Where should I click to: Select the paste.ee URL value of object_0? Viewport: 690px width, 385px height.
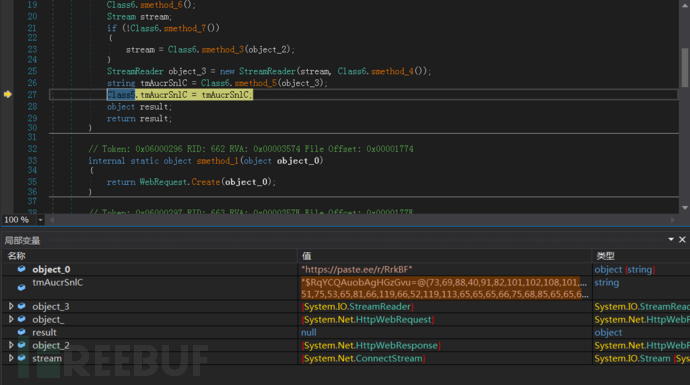click(x=357, y=269)
